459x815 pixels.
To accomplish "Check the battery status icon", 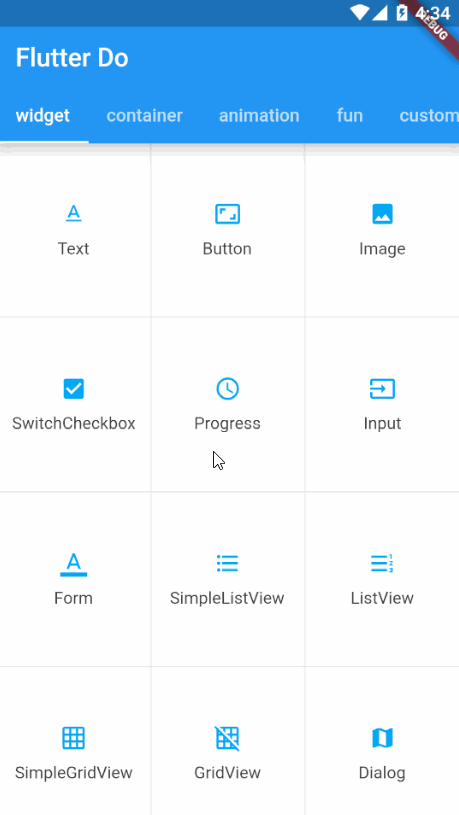I will (401, 12).
